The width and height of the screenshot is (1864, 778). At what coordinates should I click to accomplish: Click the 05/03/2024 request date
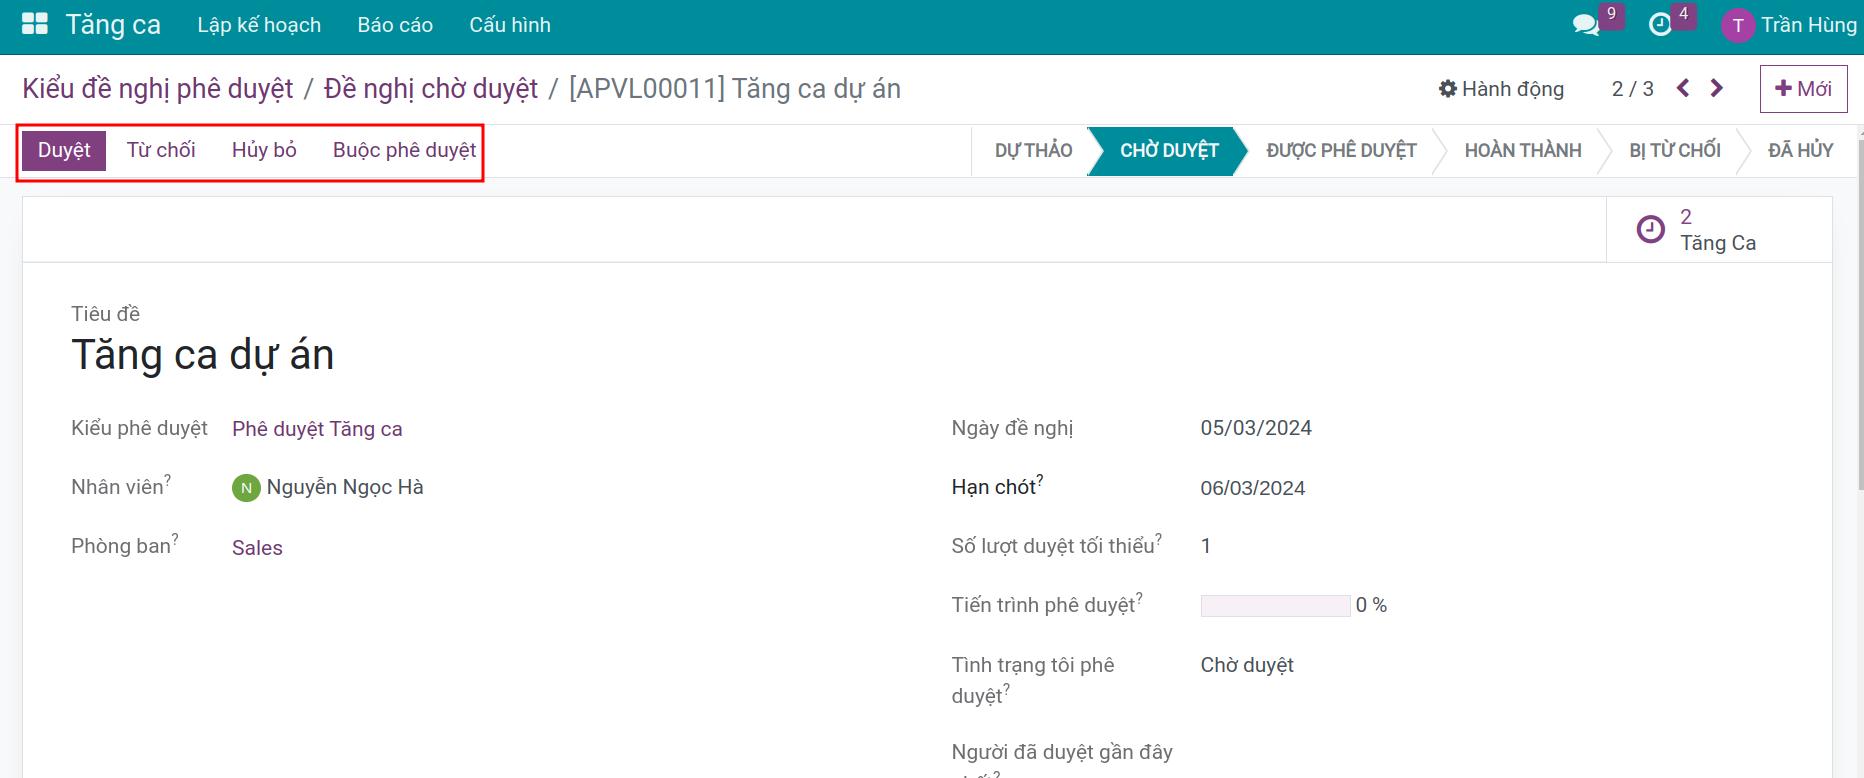[x=1256, y=428]
